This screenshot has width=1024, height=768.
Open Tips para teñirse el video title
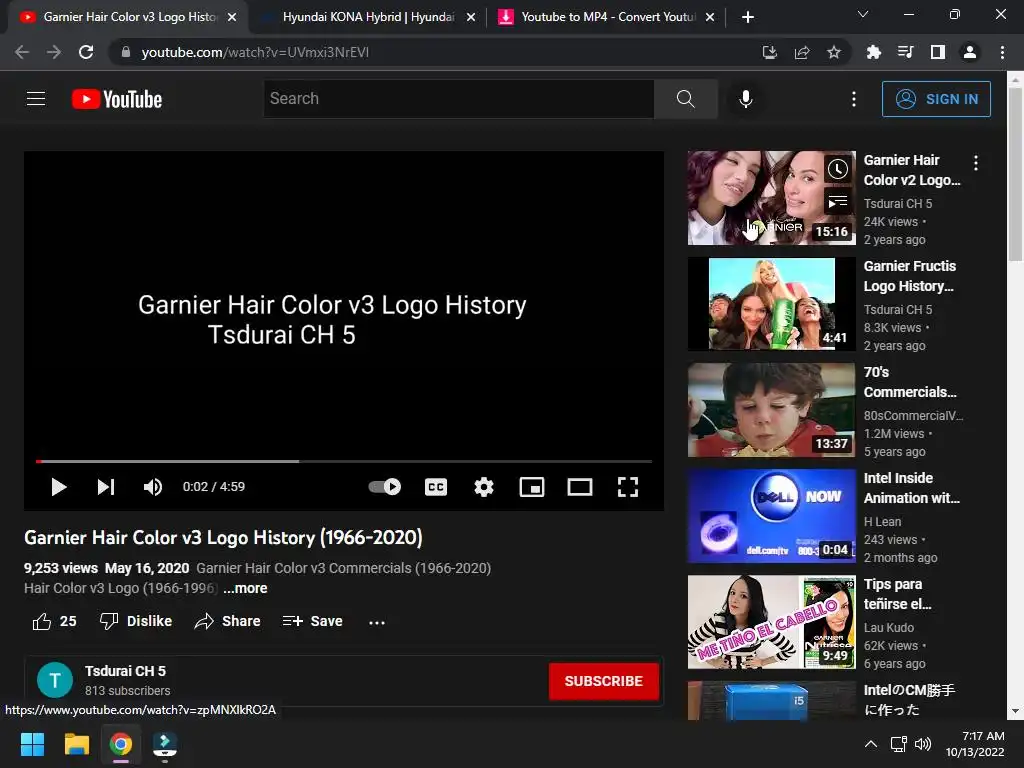pyautogui.click(x=897, y=594)
